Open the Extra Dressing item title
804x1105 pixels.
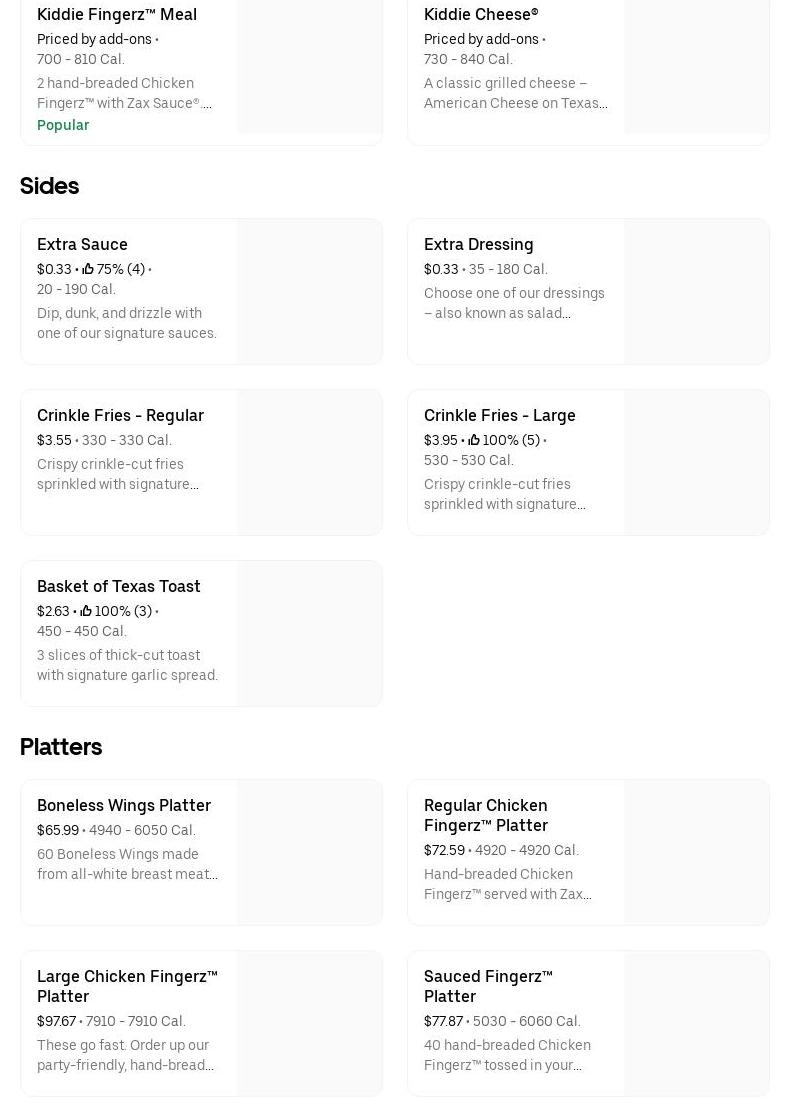click(x=478, y=244)
